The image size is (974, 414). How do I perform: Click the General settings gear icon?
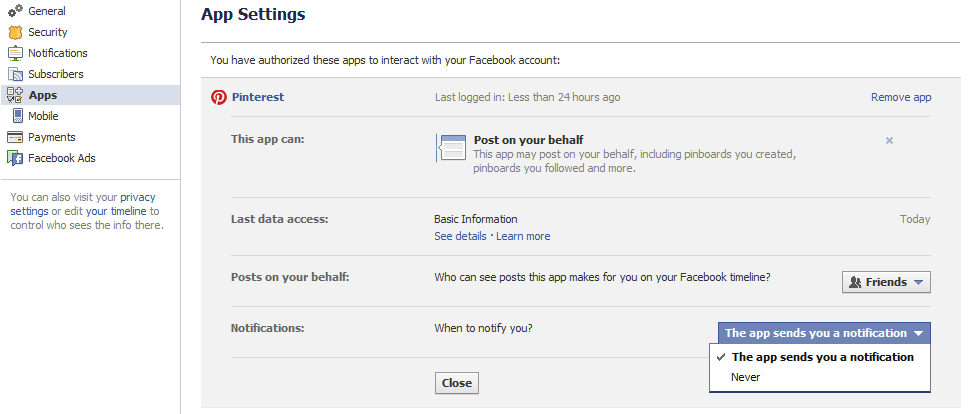click(x=15, y=11)
